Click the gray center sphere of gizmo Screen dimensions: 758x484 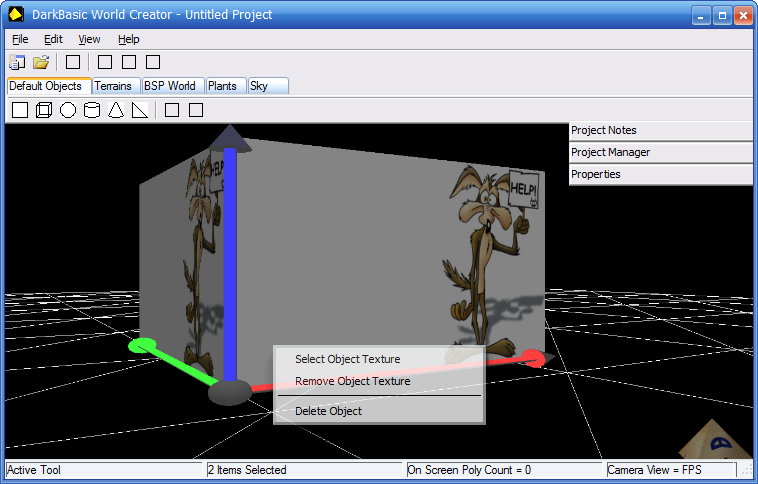230,392
